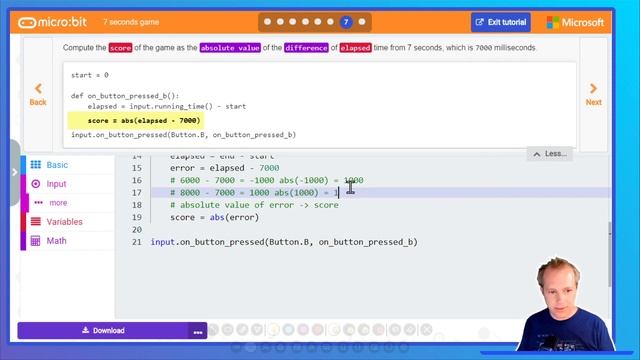Click the editor vertical scrollbar
This screenshot has width=640, height=360.
610,254
